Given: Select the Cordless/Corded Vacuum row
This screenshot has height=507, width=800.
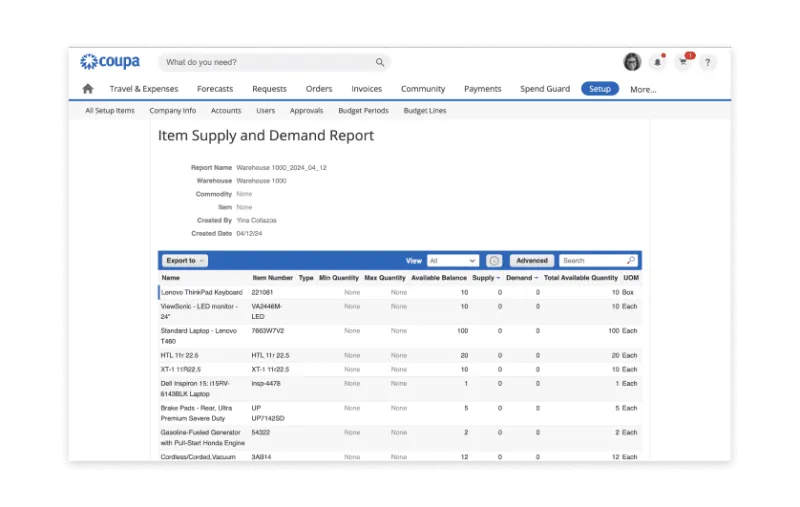Looking at the screenshot, I should [399, 457].
